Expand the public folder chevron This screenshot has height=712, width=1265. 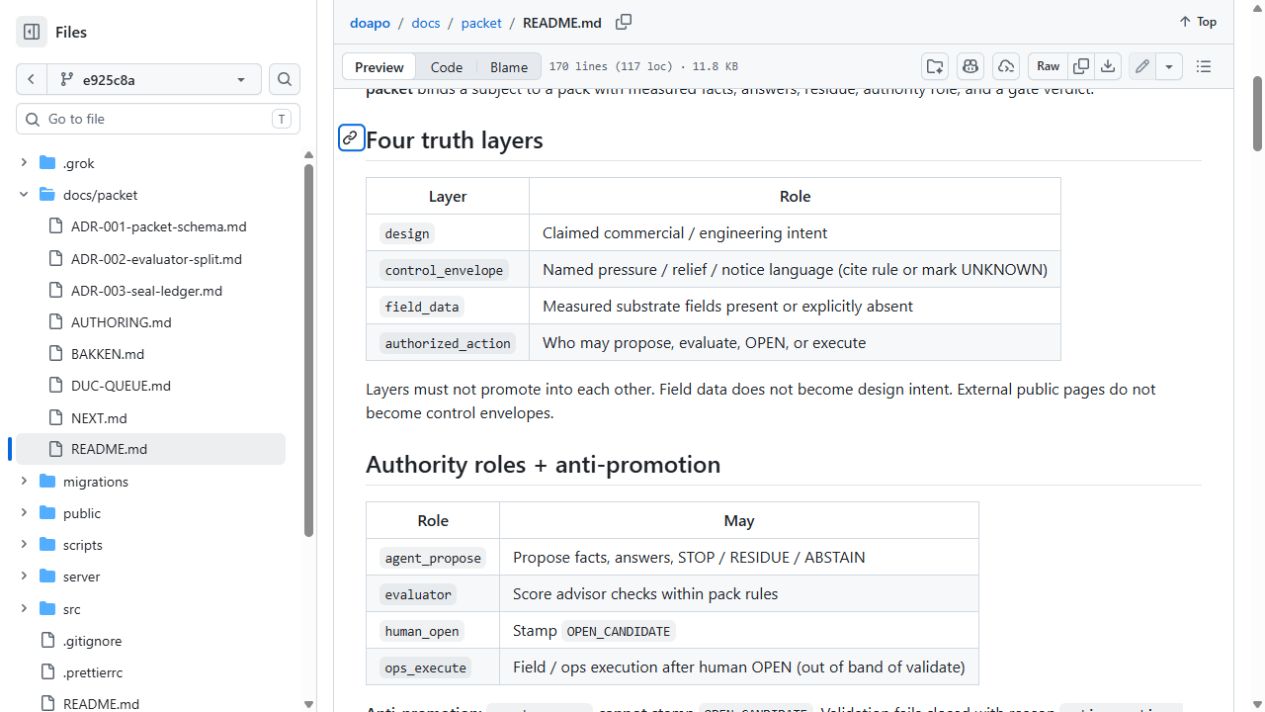[x=24, y=513]
